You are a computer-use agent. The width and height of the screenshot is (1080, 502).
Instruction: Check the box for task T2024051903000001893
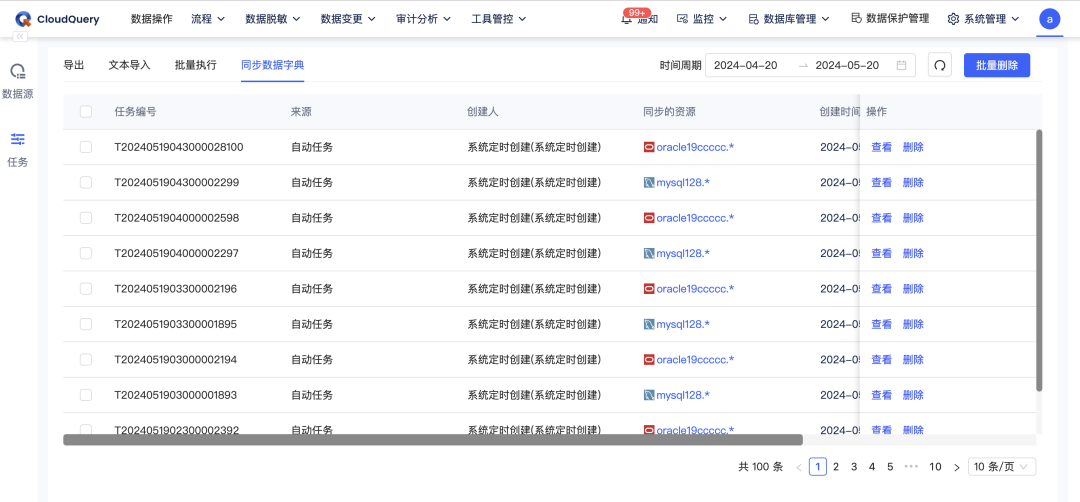86,395
